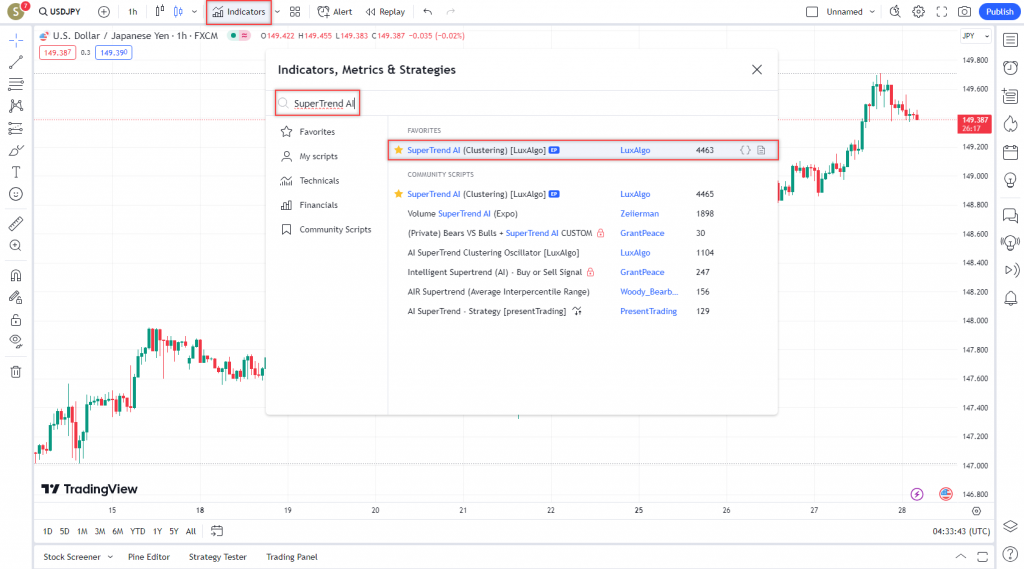
Task: Create a new Alert
Action: point(334,12)
